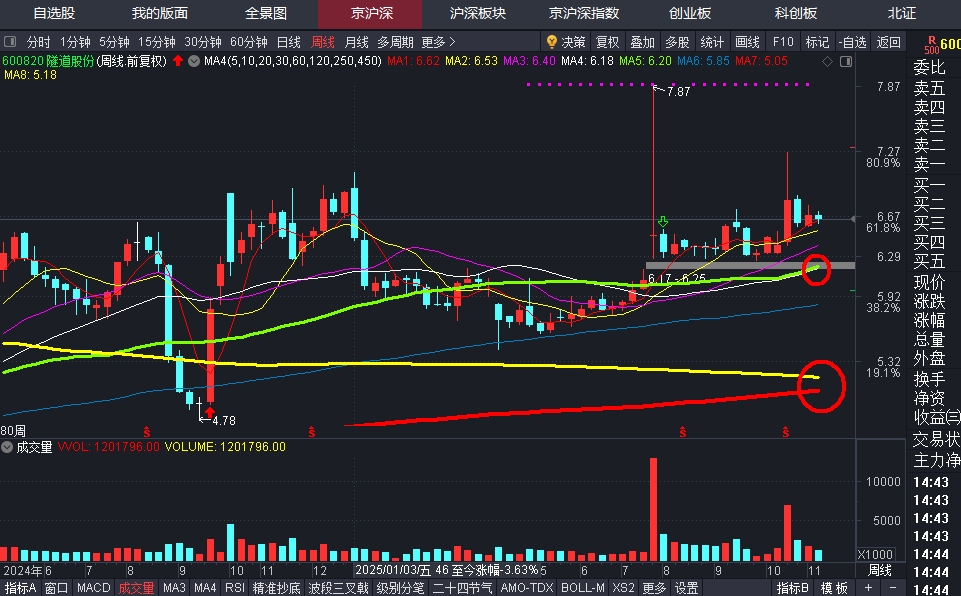Open 更多 indicators in bottom bar
The width and height of the screenshot is (961, 596).
pos(654,588)
